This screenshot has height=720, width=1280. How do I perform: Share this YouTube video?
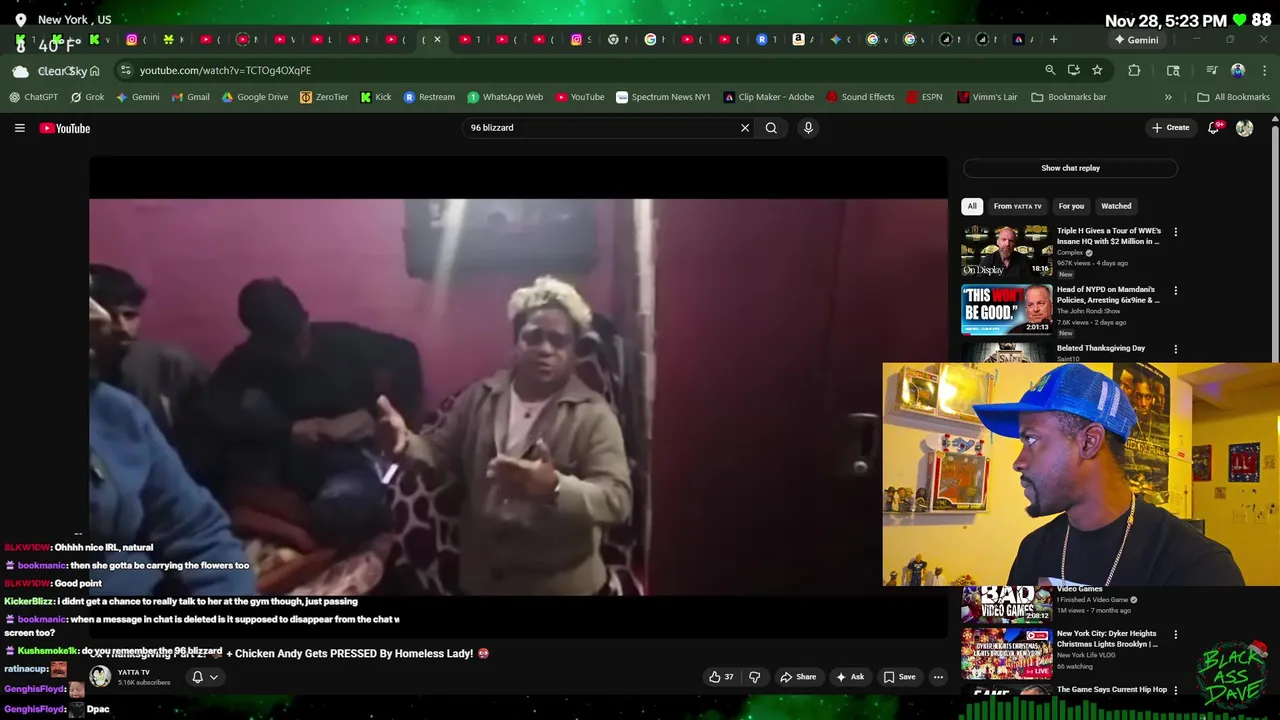(x=799, y=677)
